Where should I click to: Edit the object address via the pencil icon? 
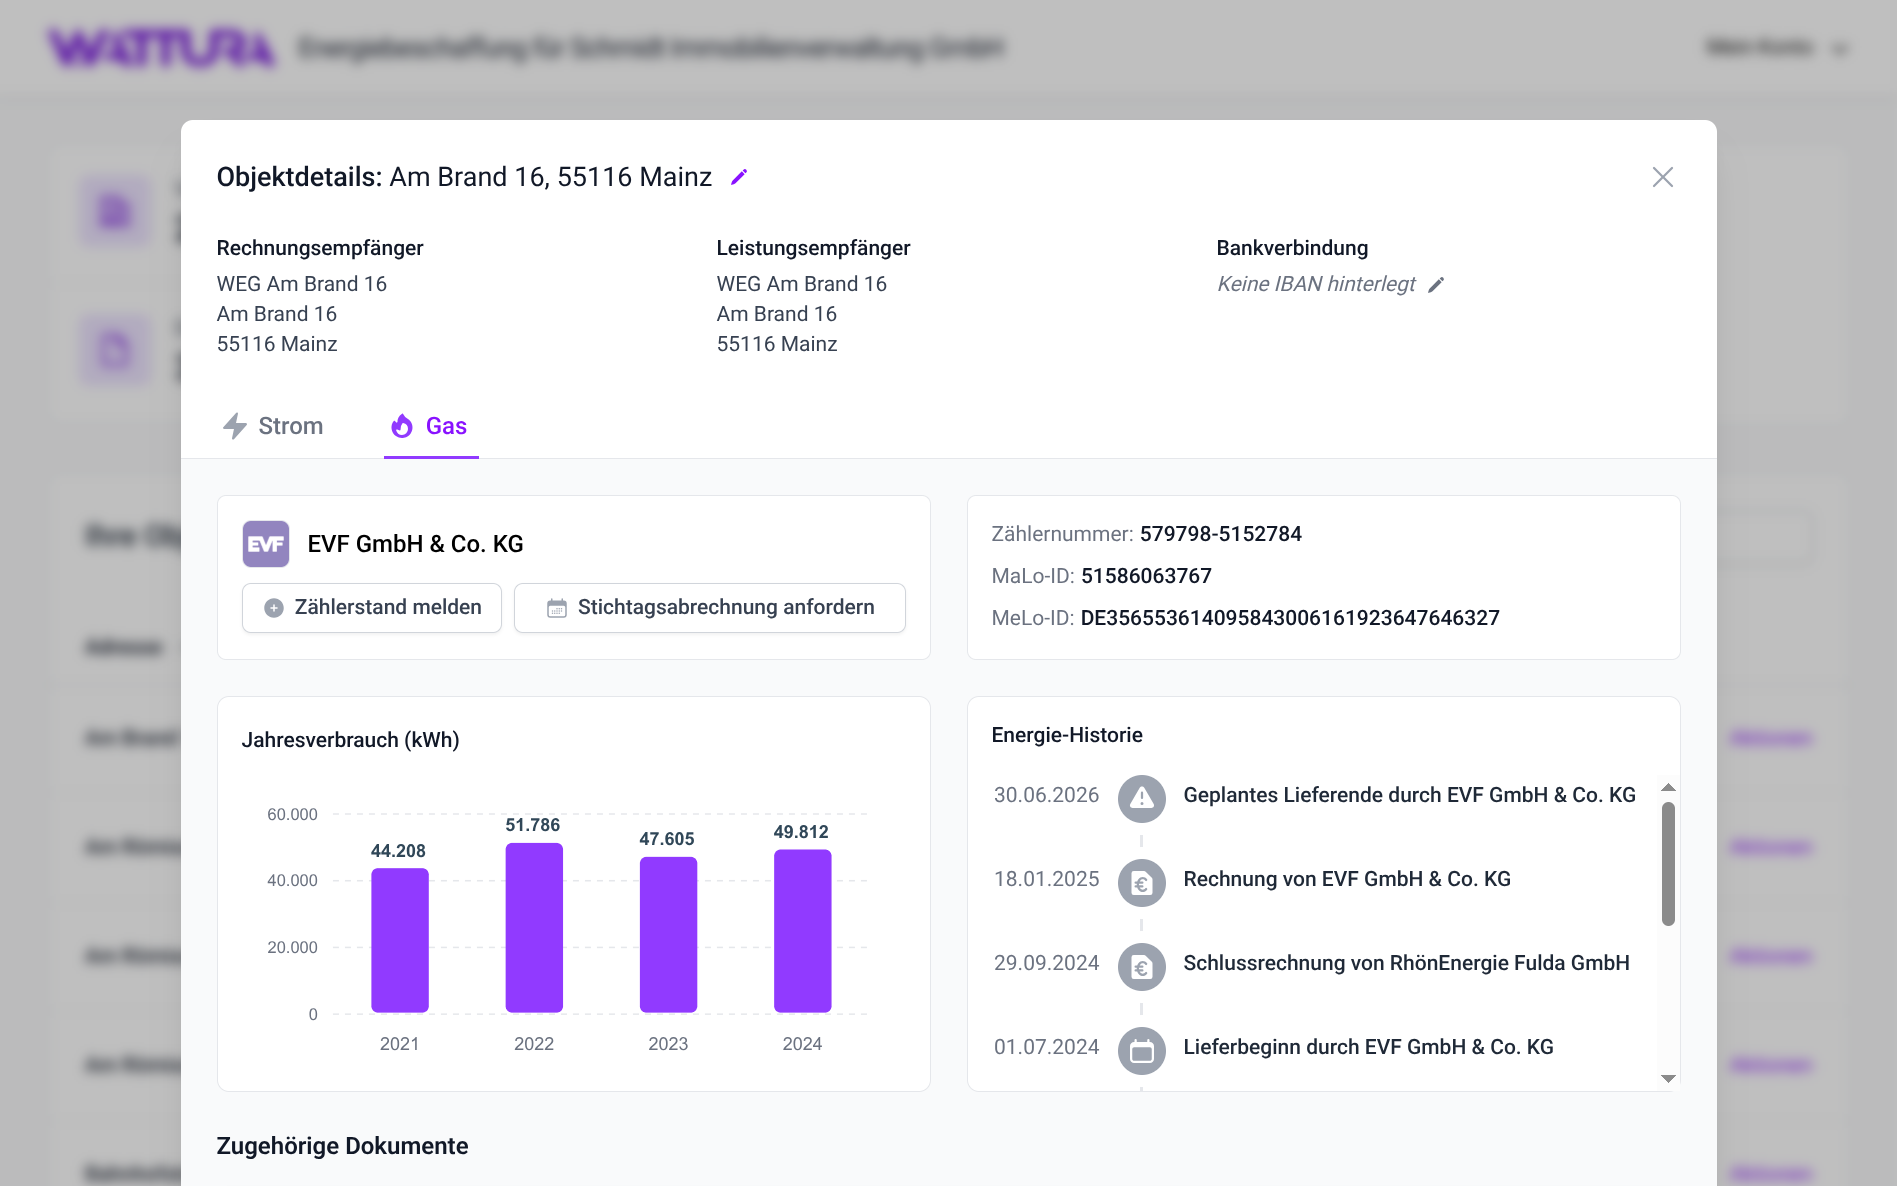[740, 177]
